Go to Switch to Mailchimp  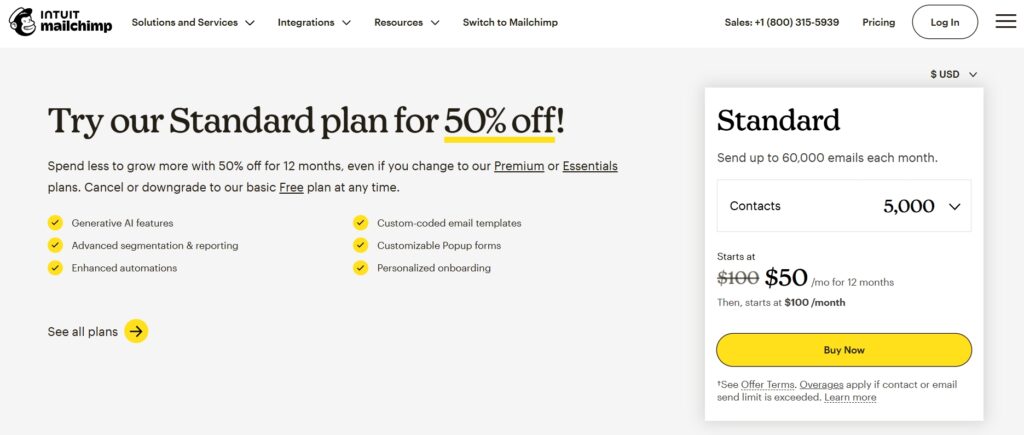pos(510,22)
